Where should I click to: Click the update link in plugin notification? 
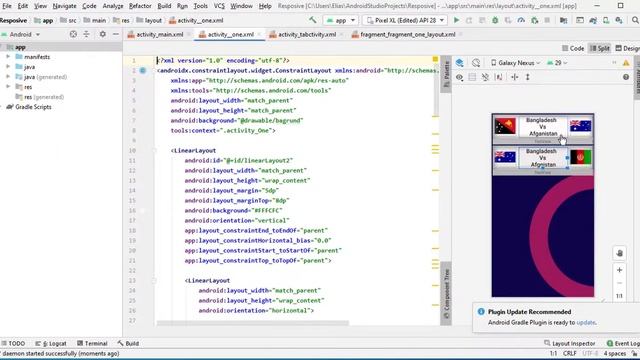586,322
